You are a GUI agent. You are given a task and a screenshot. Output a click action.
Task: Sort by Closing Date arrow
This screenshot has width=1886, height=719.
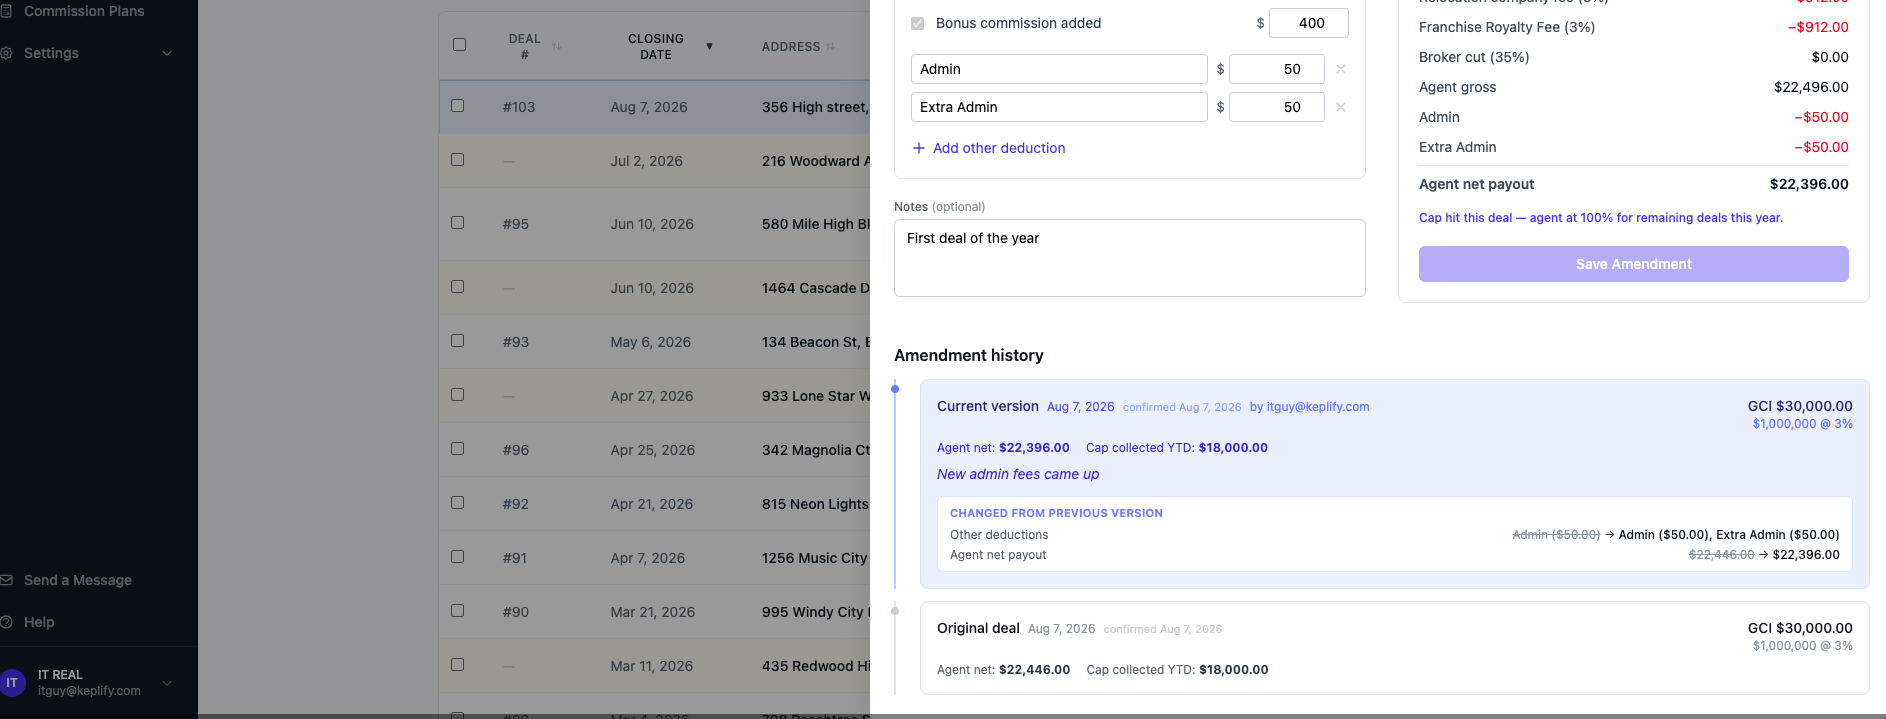[709, 47]
